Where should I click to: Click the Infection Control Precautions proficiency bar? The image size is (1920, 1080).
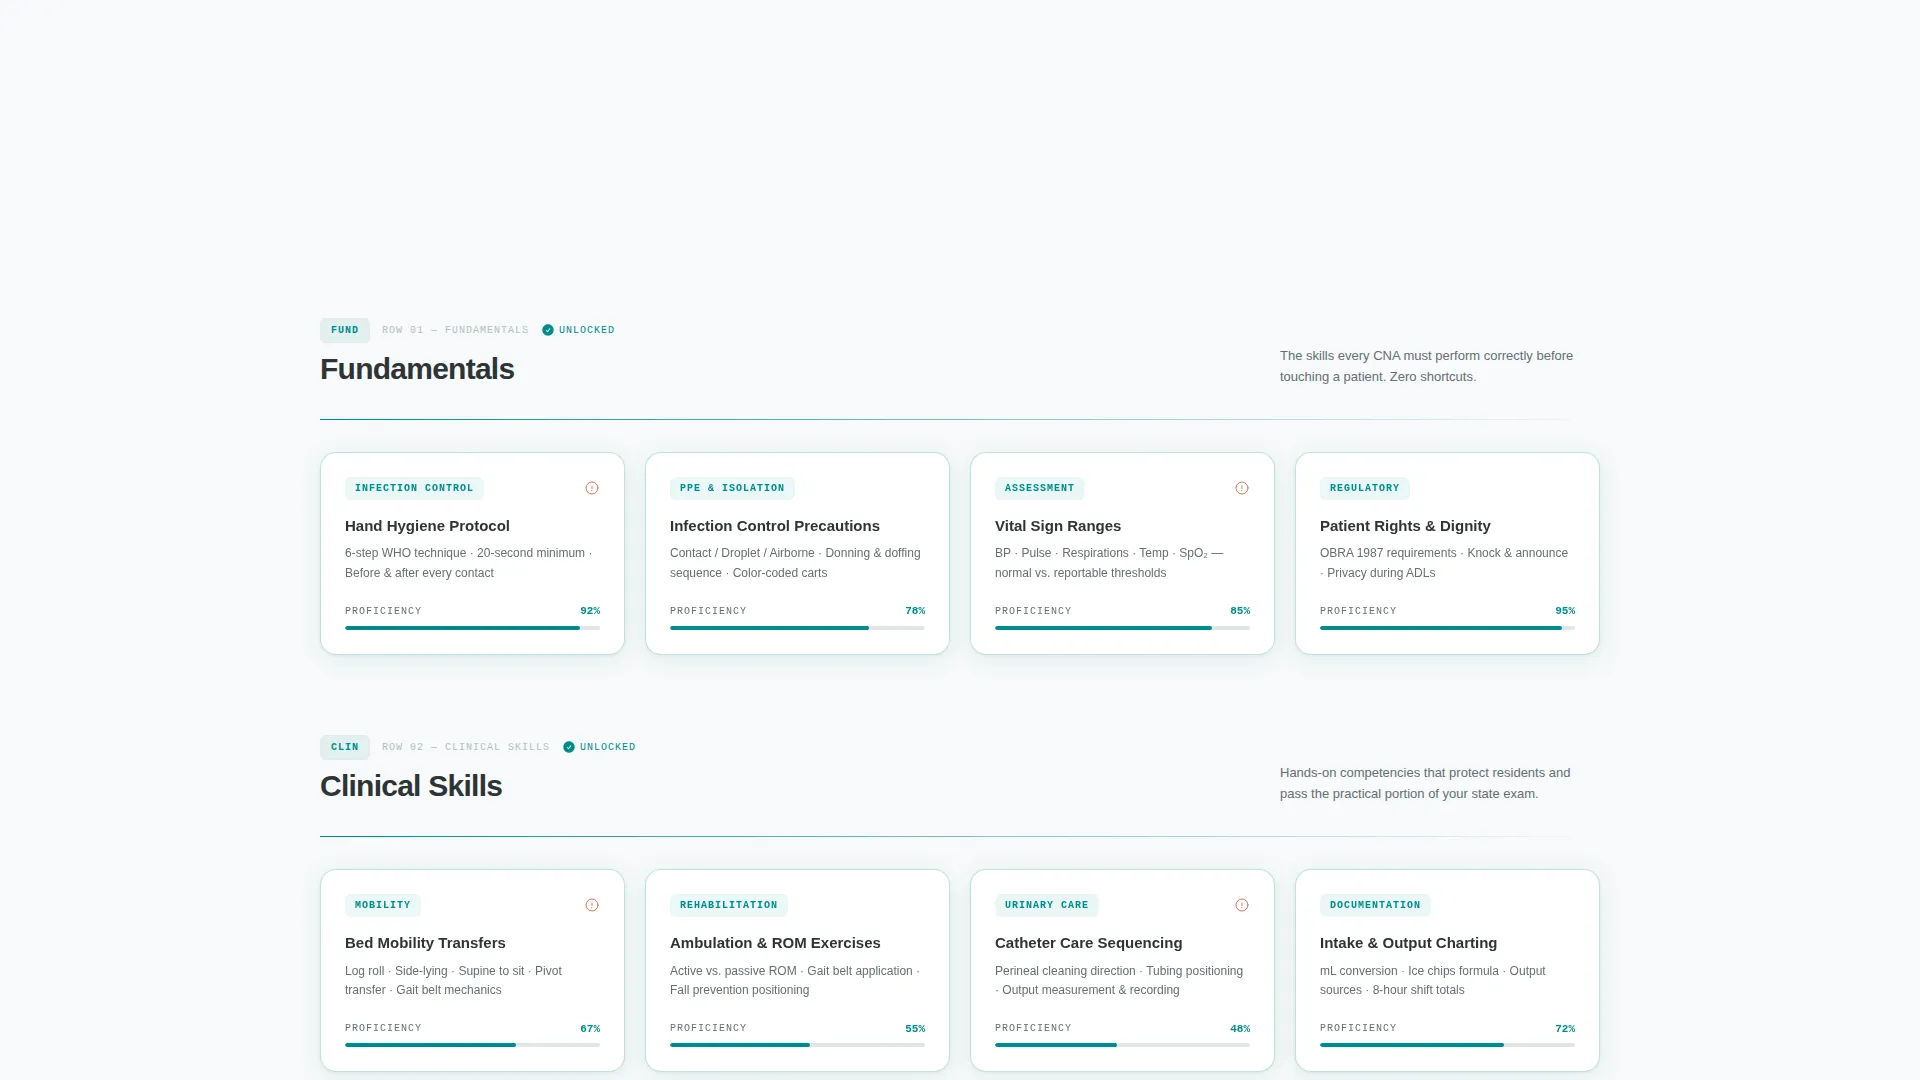[797, 628]
